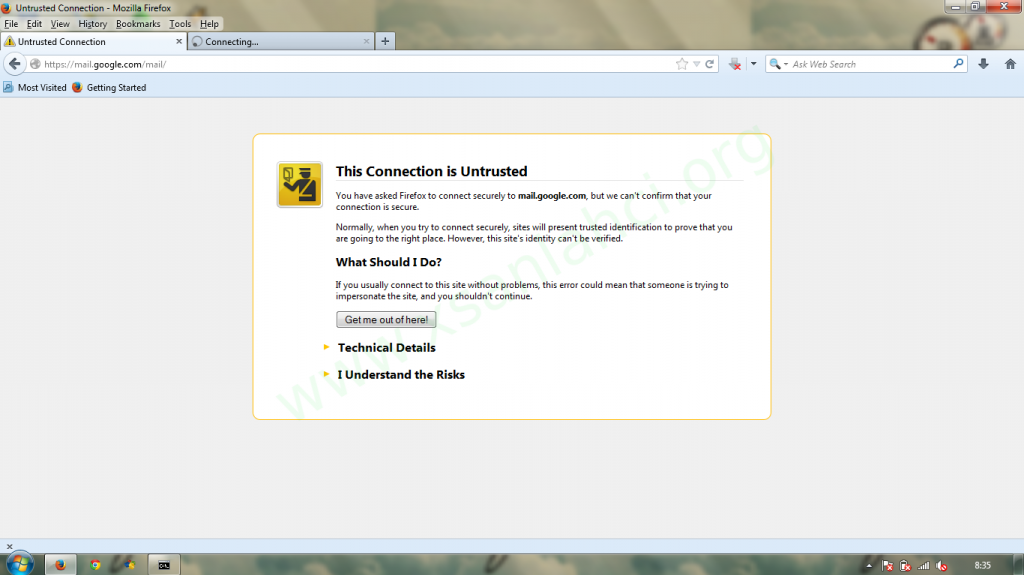Open the Bookmarks menu
This screenshot has width=1024, height=575.
(x=138, y=24)
